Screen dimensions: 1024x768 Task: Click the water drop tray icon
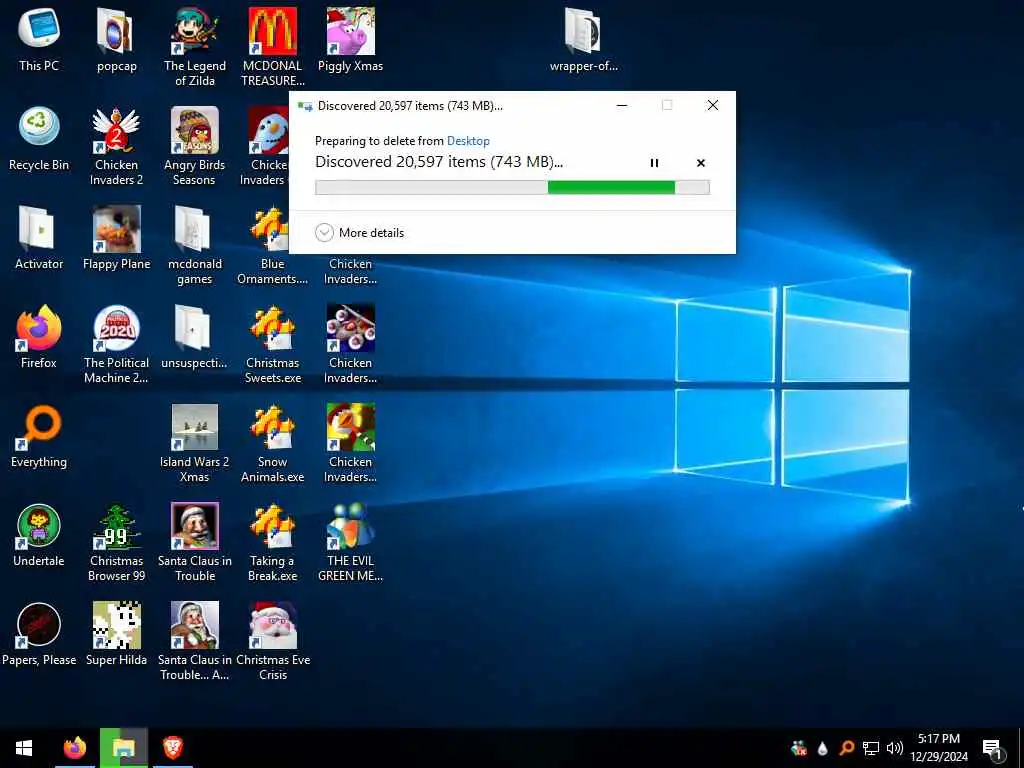pyautogui.click(x=822, y=748)
